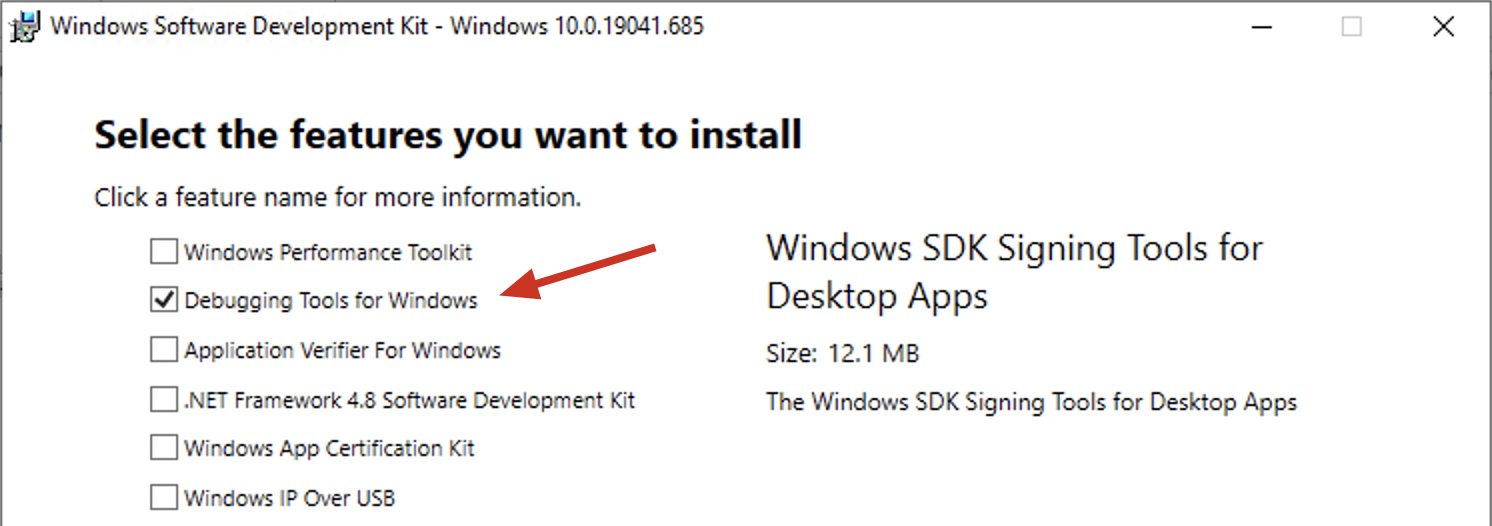The image size is (1492, 526).
Task: Tick the Application Verifier For Windows checkbox
Action: click(163, 350)
